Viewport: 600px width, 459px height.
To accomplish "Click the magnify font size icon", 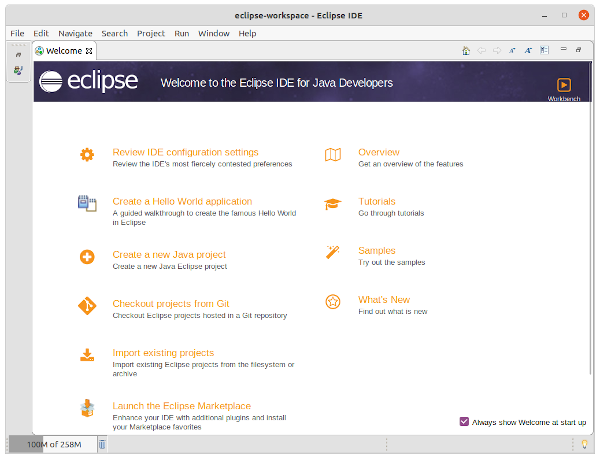I will tap(528, 50).
